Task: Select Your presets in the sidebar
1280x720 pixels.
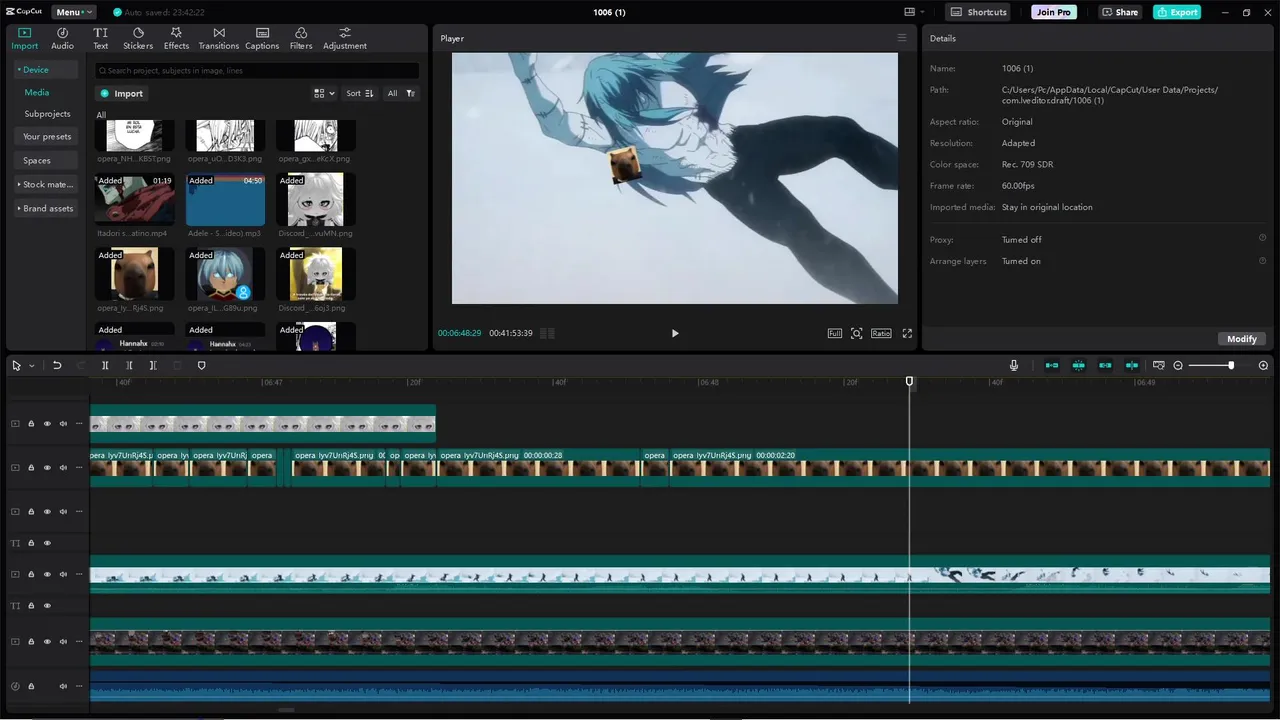Action: click(47, 136)
